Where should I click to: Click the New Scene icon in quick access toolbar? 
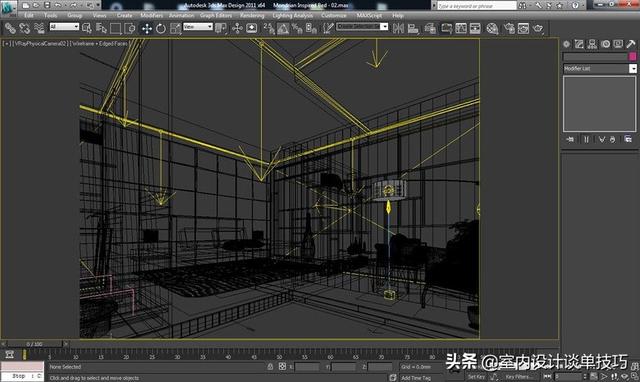(x=26, y=5)
